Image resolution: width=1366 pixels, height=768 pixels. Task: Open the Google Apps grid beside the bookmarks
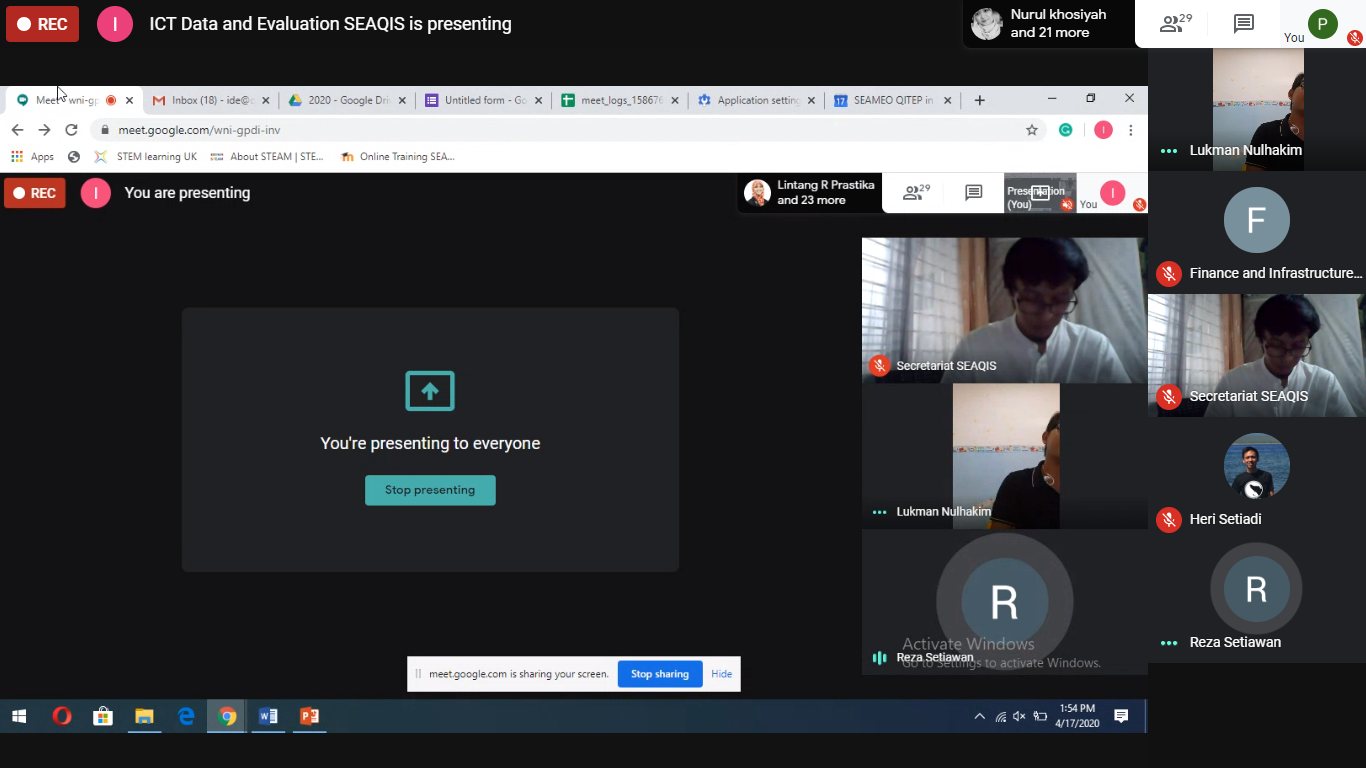pos(16,156)
